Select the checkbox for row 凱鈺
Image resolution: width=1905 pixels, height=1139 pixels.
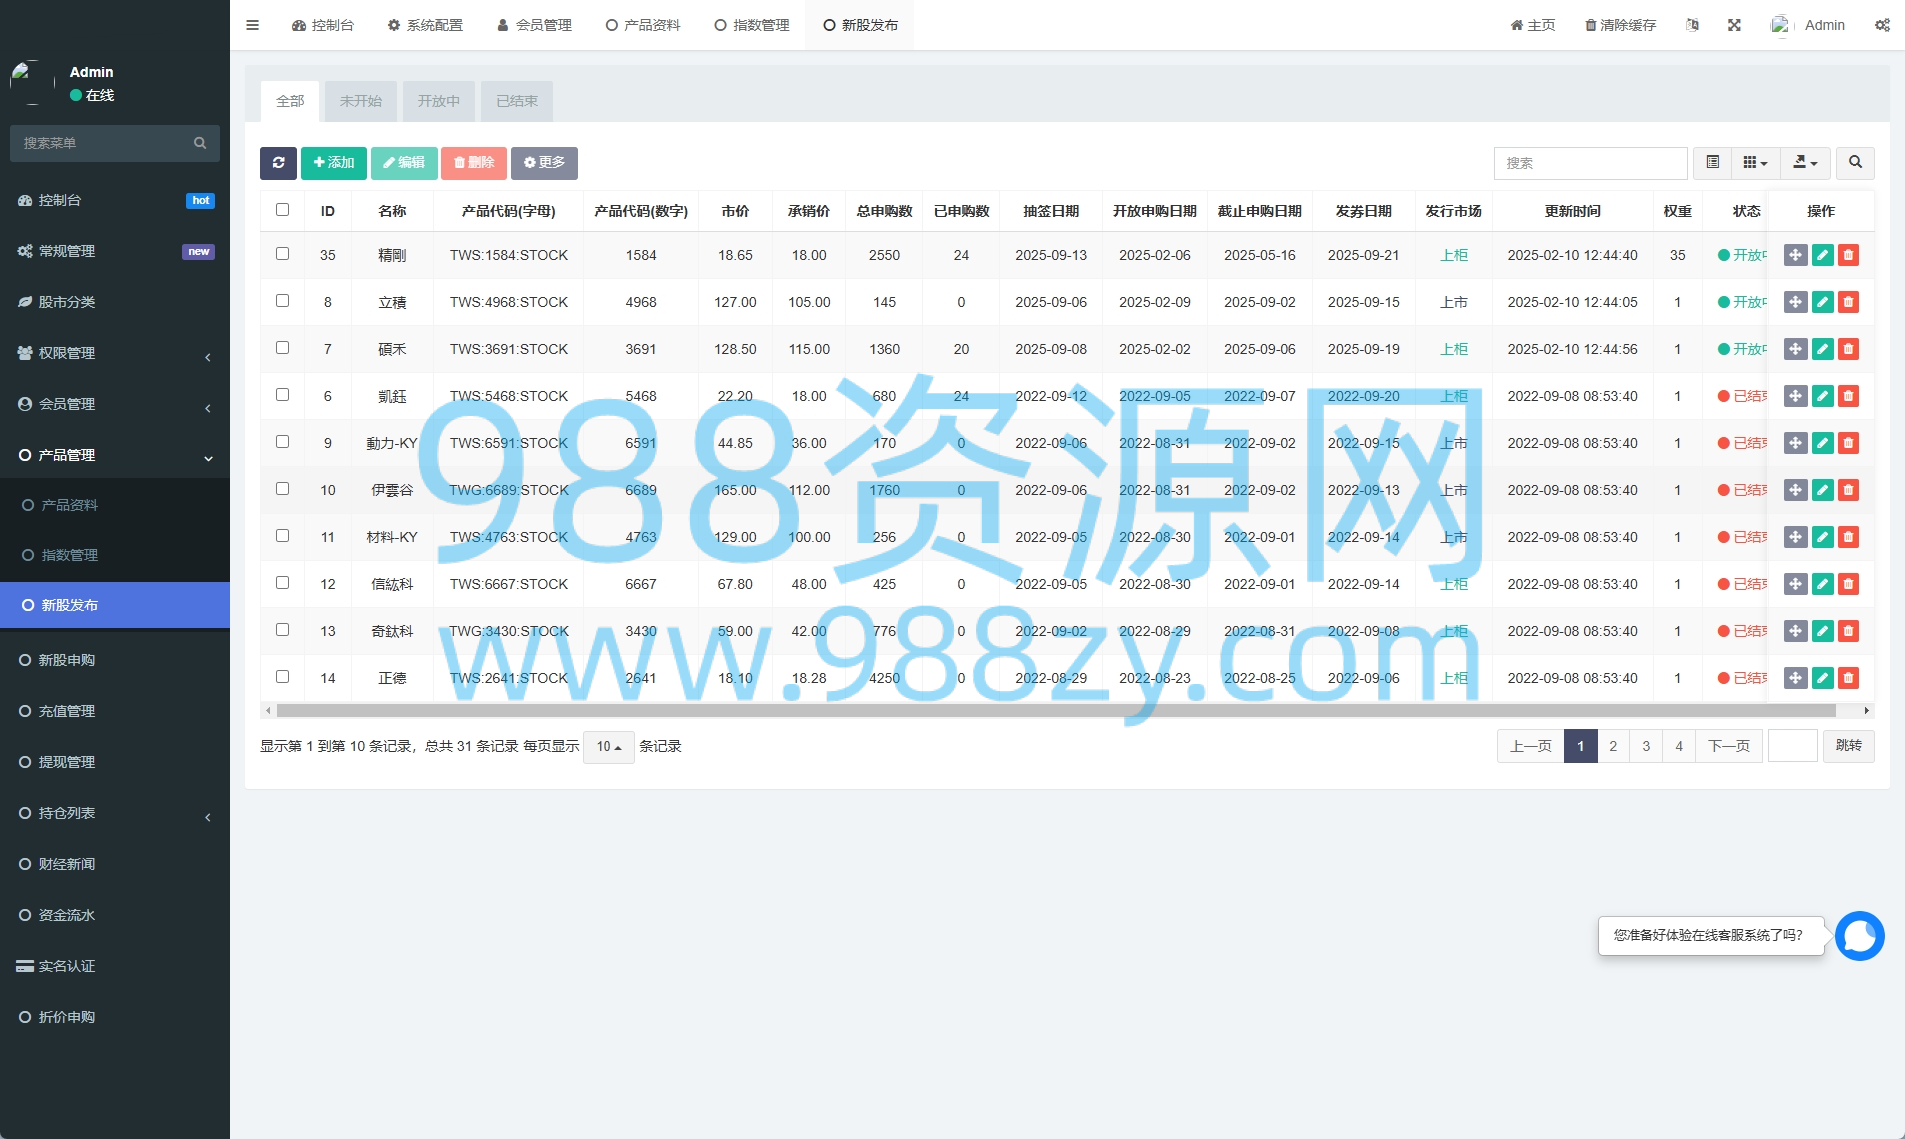pyautogui.click(x=282, y=395)
